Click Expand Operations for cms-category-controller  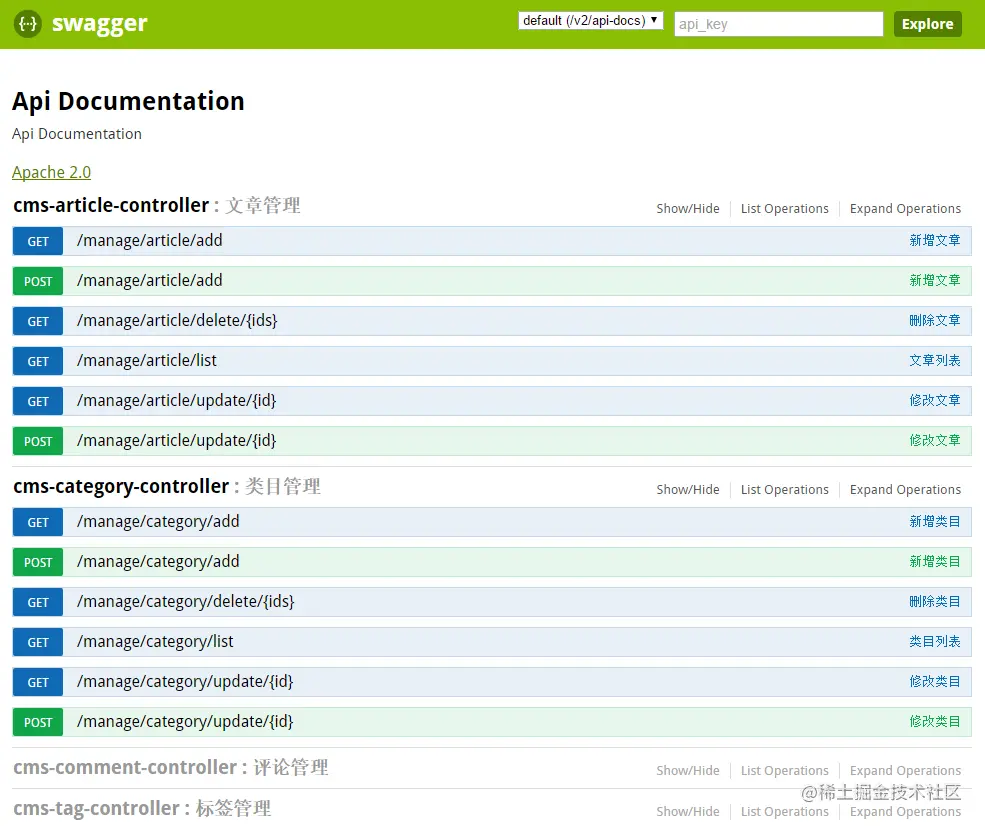(905, 489)
